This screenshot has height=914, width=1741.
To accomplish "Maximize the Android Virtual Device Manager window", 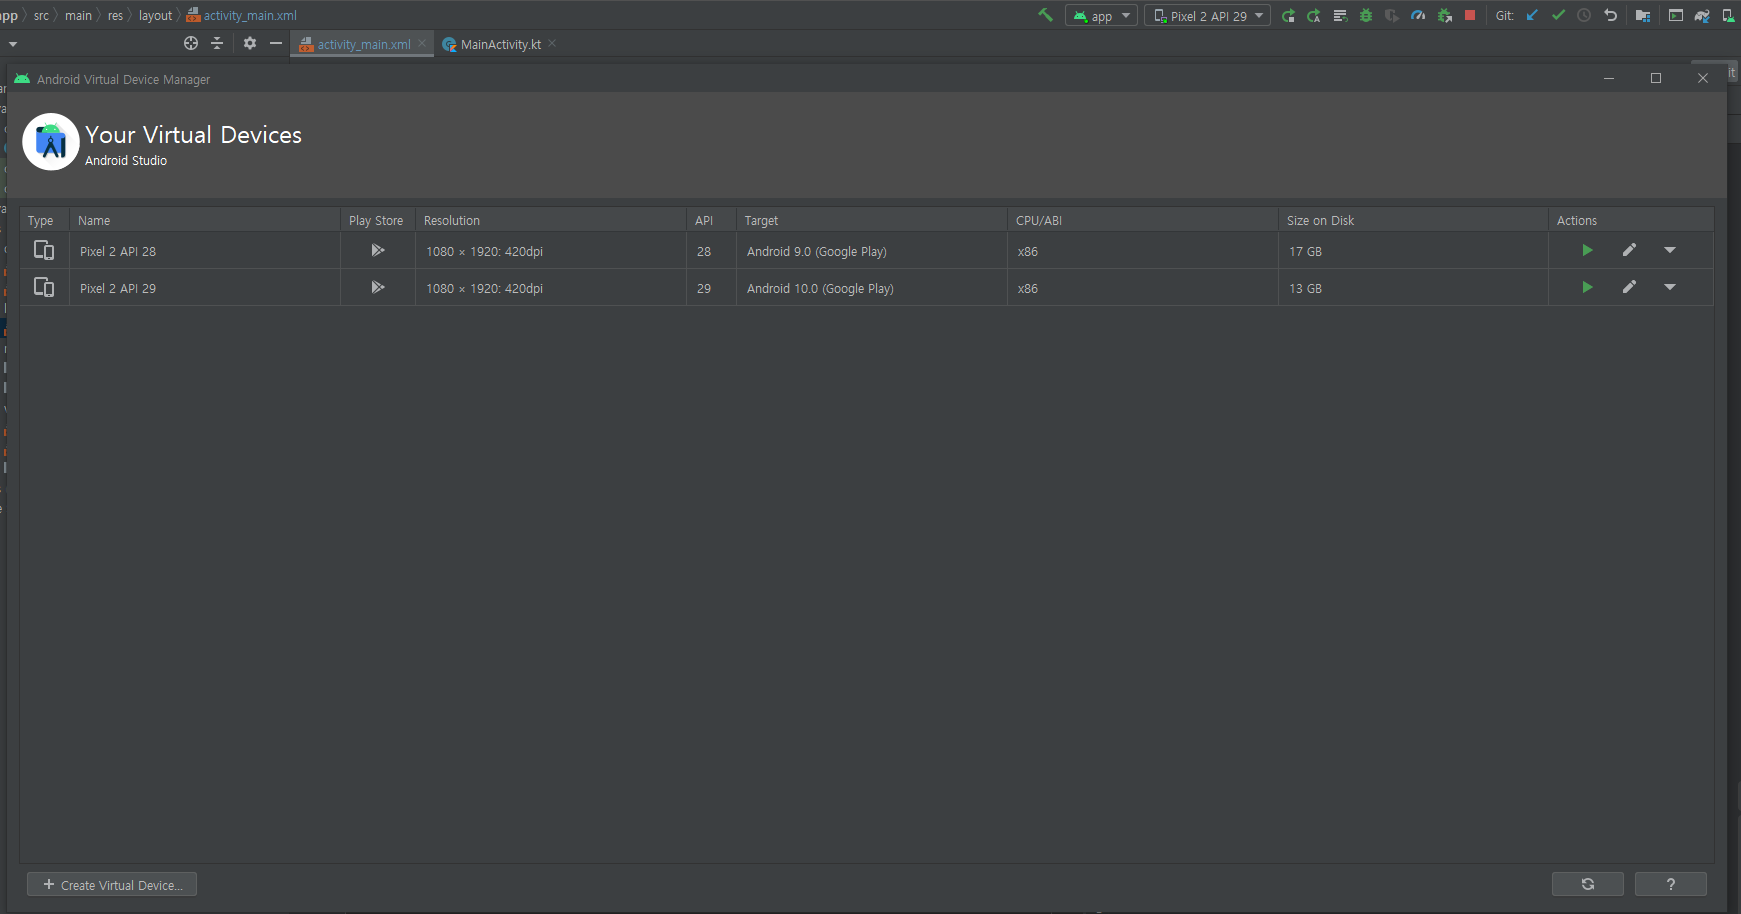I will pos(1656,78).
